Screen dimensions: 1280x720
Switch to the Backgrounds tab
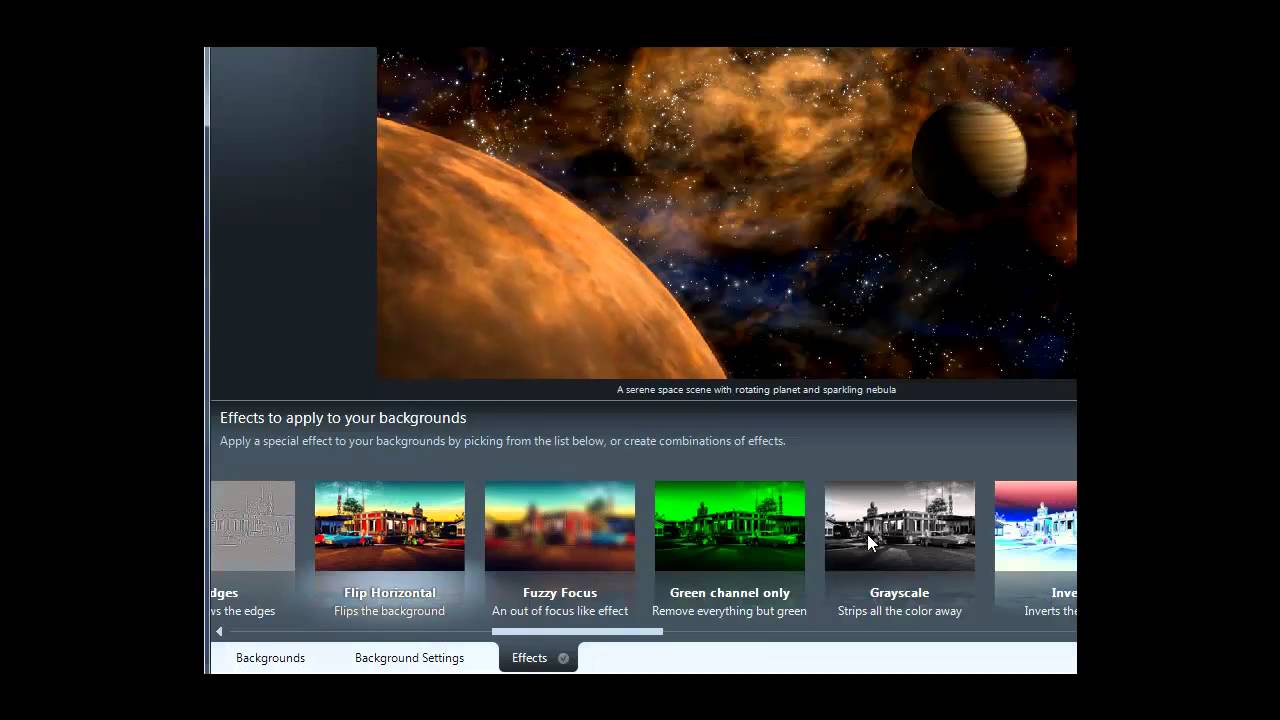tap(270, 658)
